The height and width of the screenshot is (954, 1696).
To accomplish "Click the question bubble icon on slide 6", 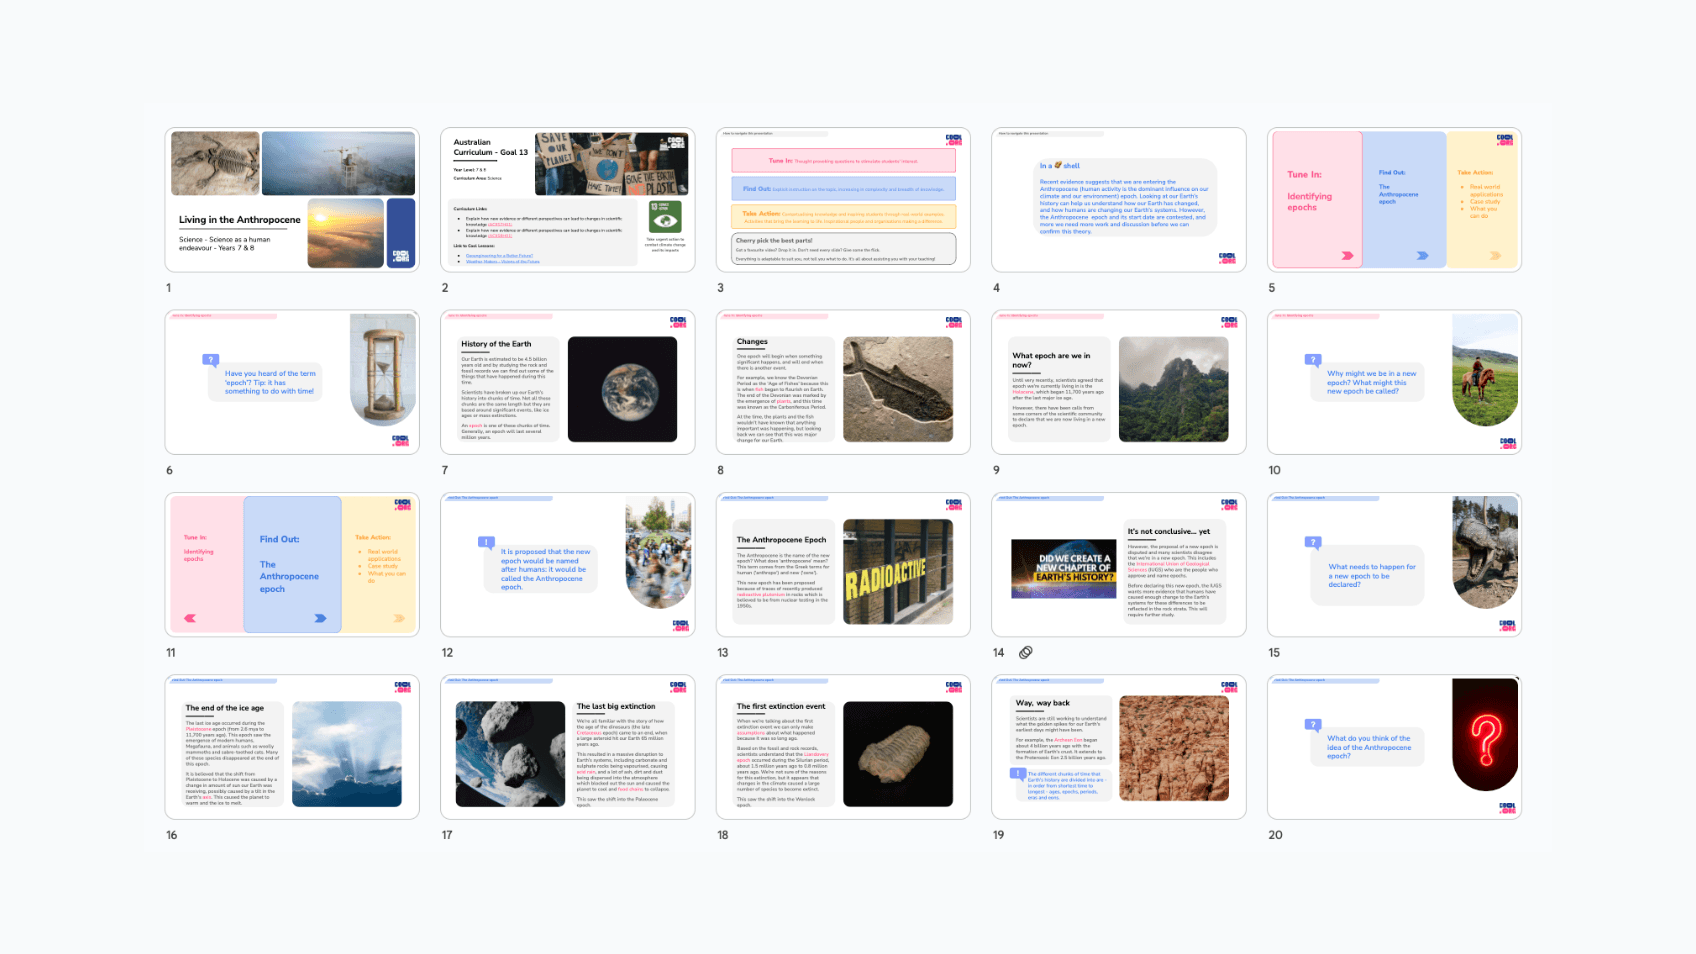I will coord(210,360).
